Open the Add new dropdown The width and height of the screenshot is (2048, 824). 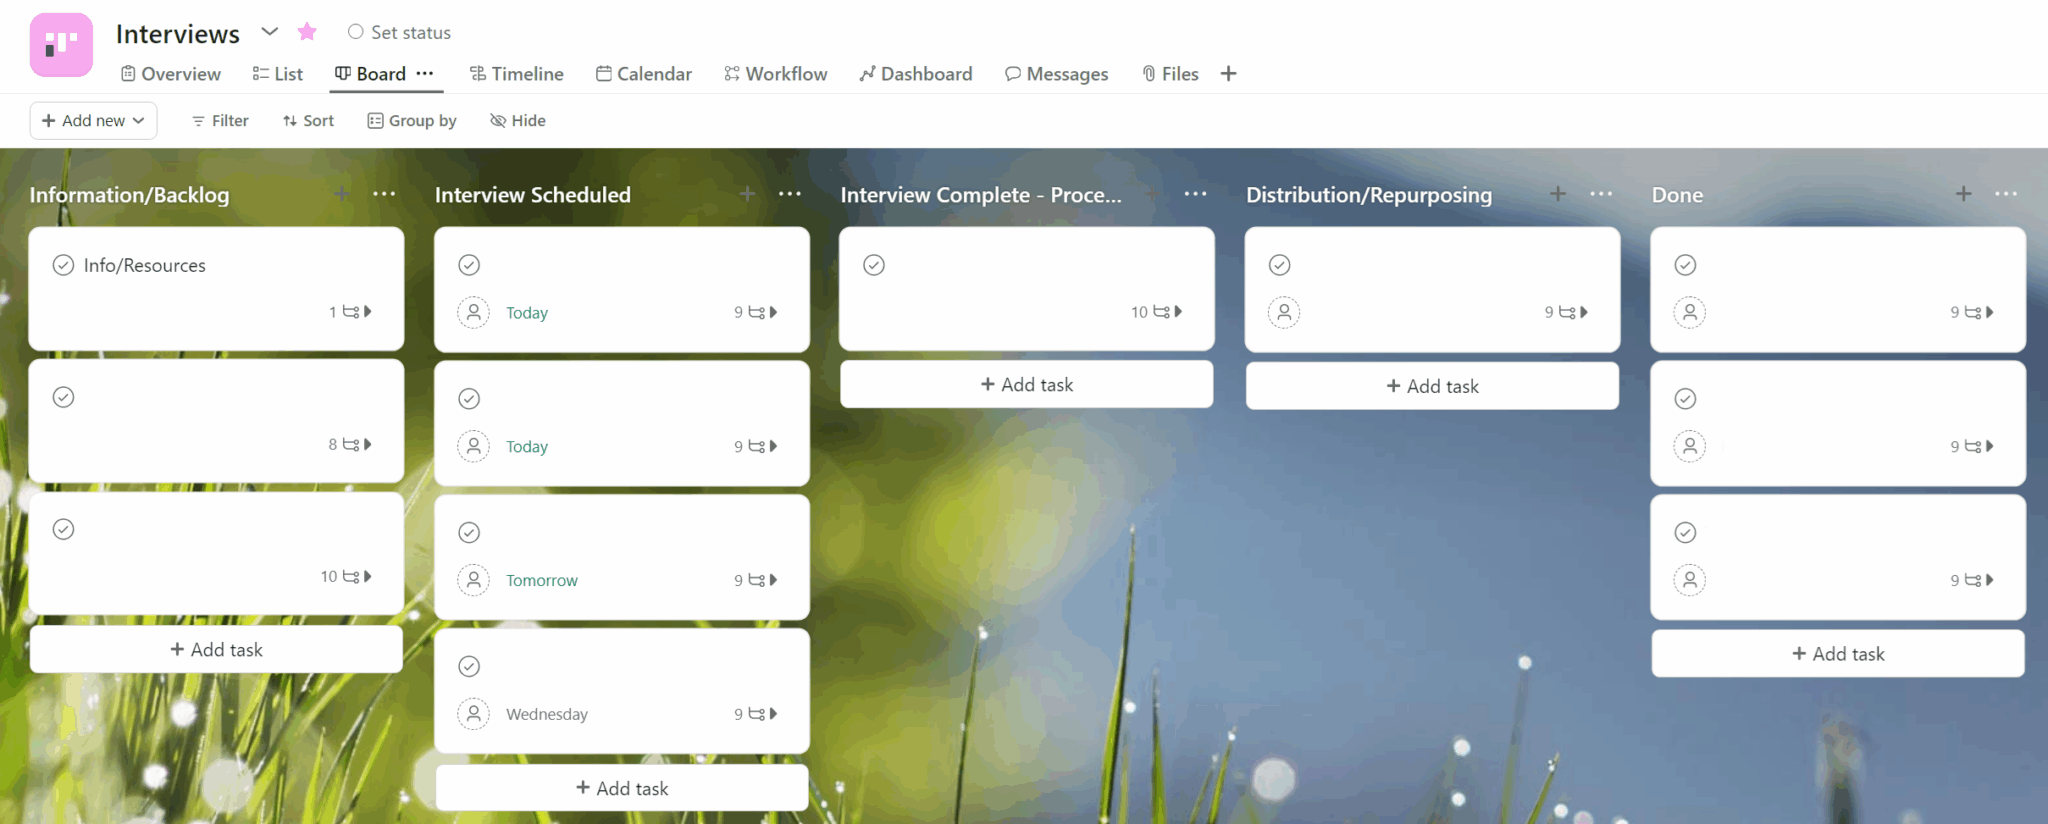(93, 121)
